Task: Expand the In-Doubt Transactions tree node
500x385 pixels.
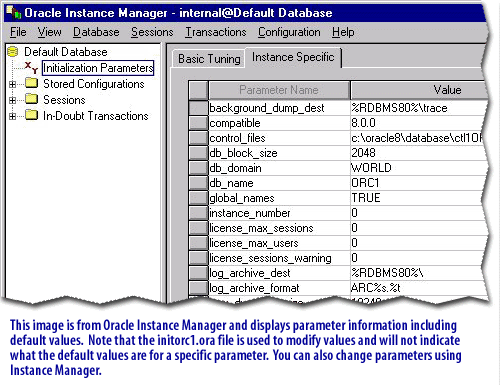Action: (12, 116)
